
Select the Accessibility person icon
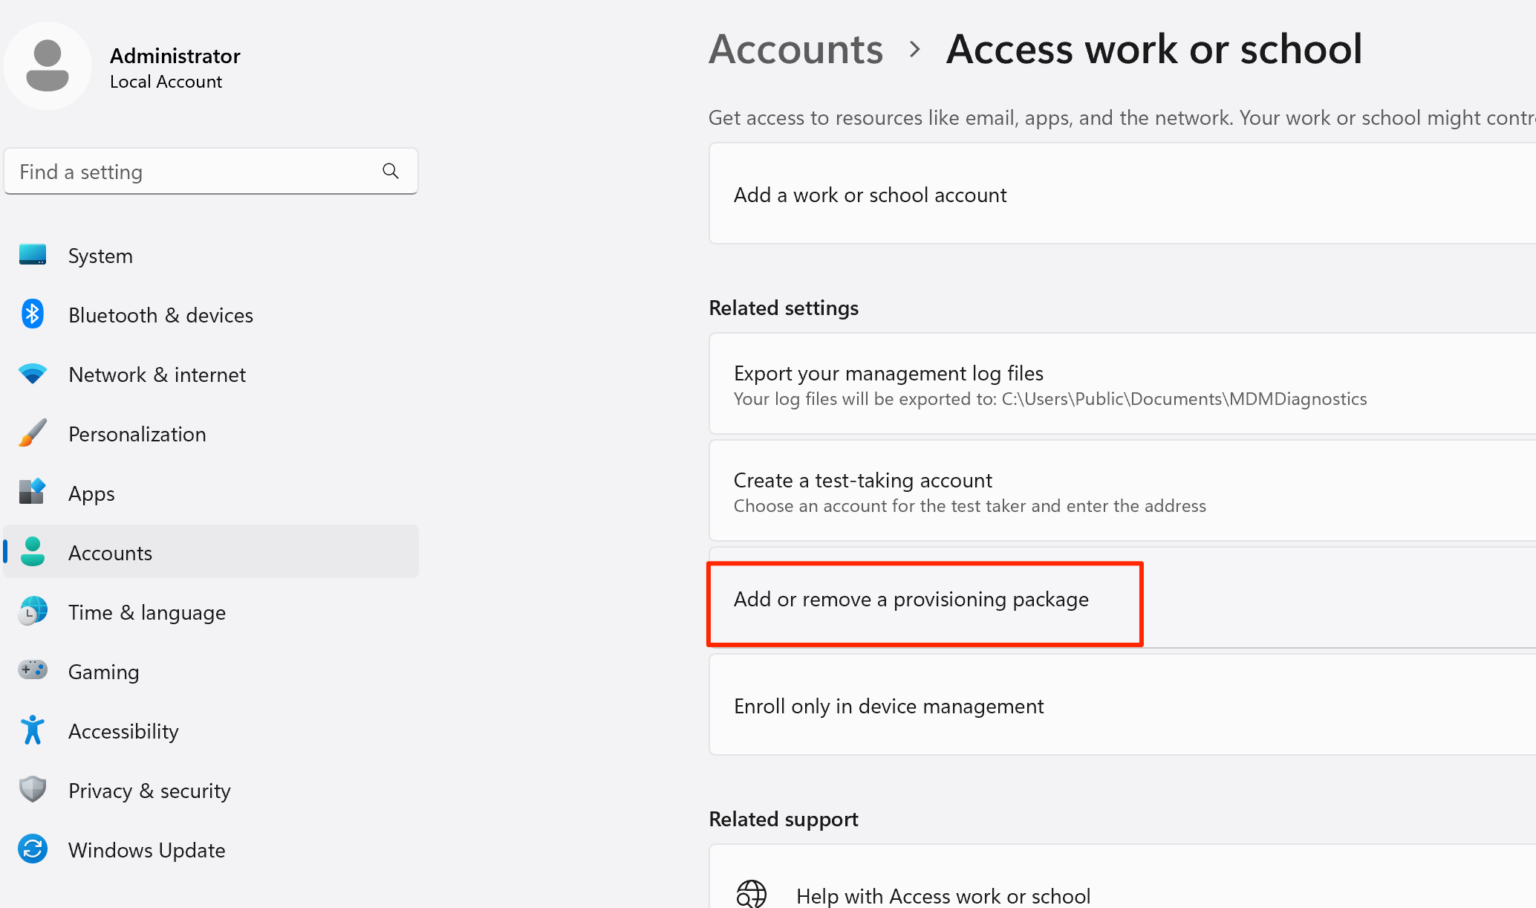[x=33, y=730]
